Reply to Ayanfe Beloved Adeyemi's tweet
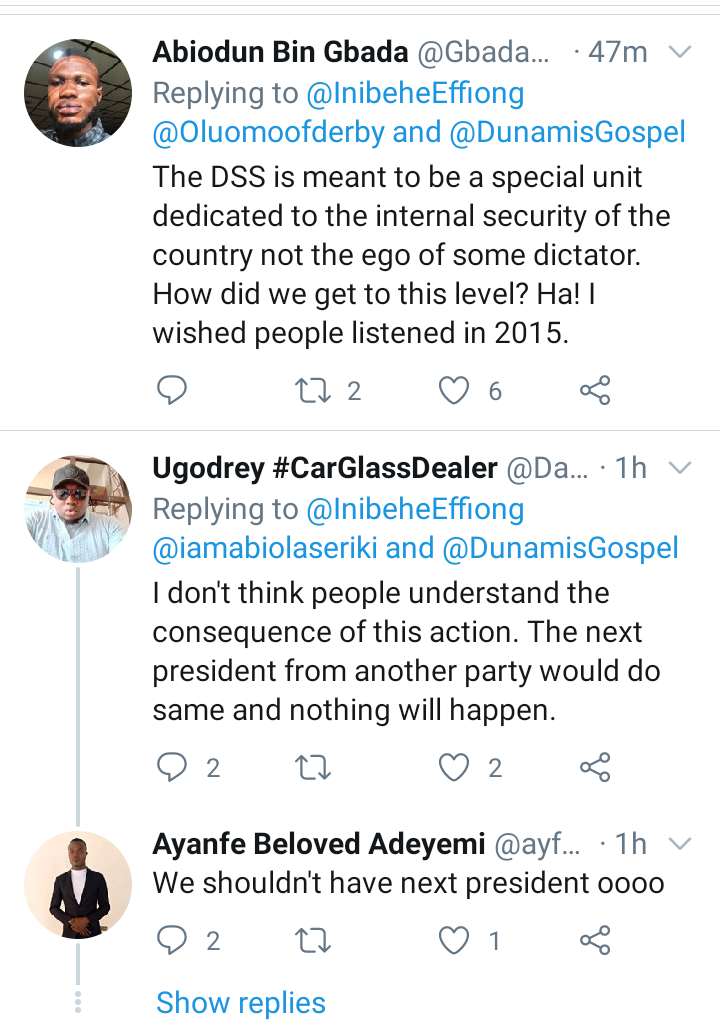The image size is (720, 1027). 172,941
